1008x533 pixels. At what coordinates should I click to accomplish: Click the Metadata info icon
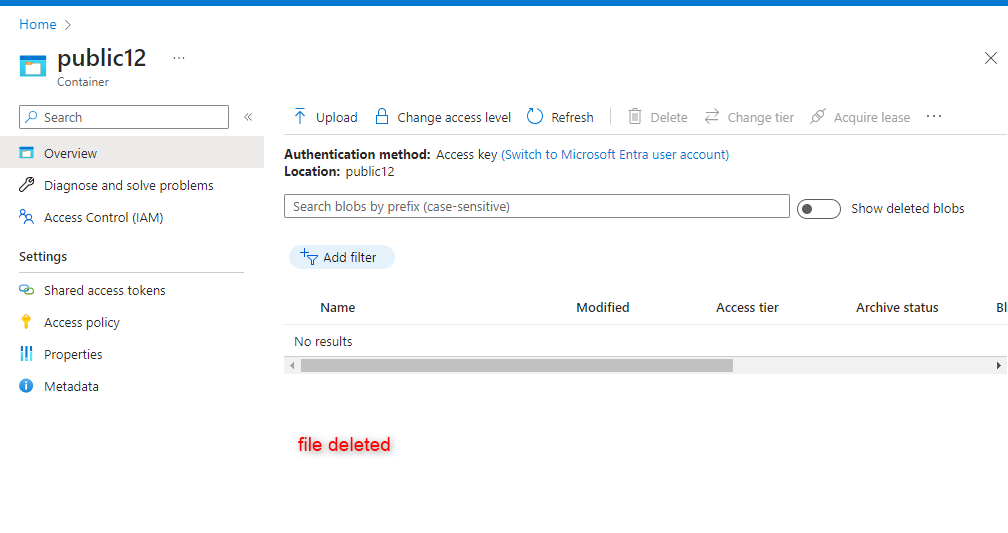[x=26, y=386]
